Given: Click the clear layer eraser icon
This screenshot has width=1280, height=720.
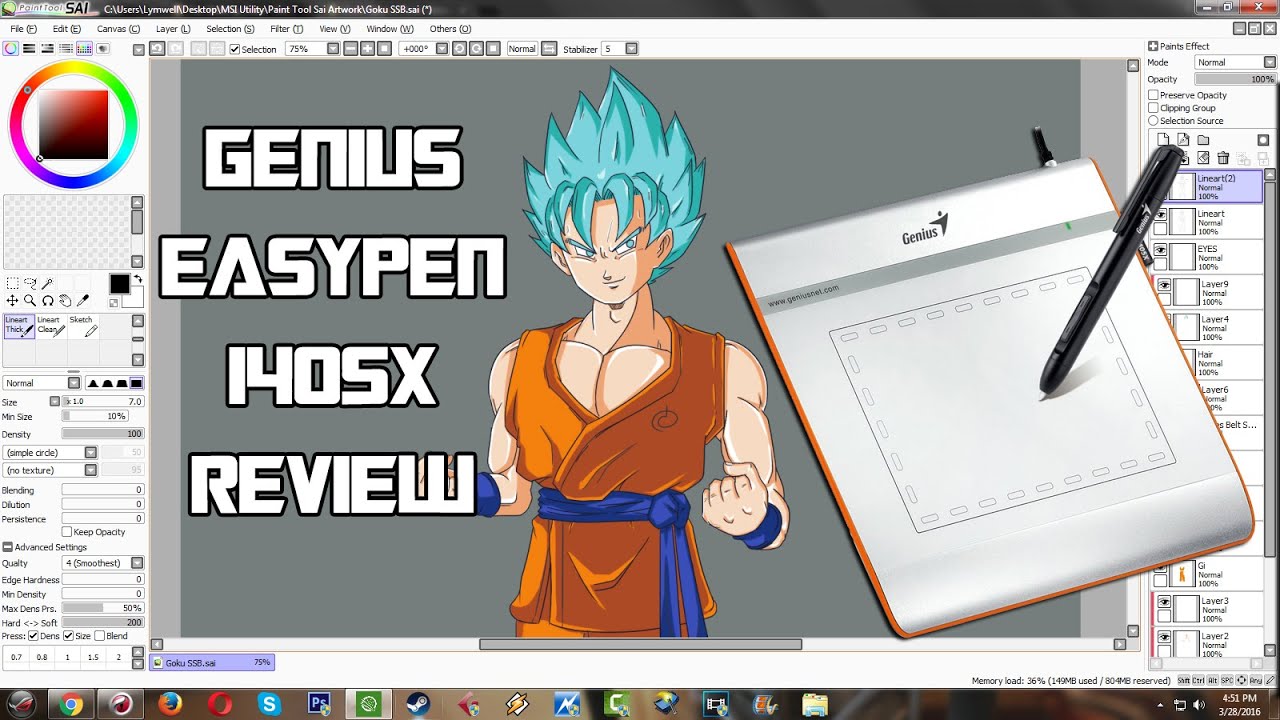Looking at the screenshot, I should click(1203, 158).
